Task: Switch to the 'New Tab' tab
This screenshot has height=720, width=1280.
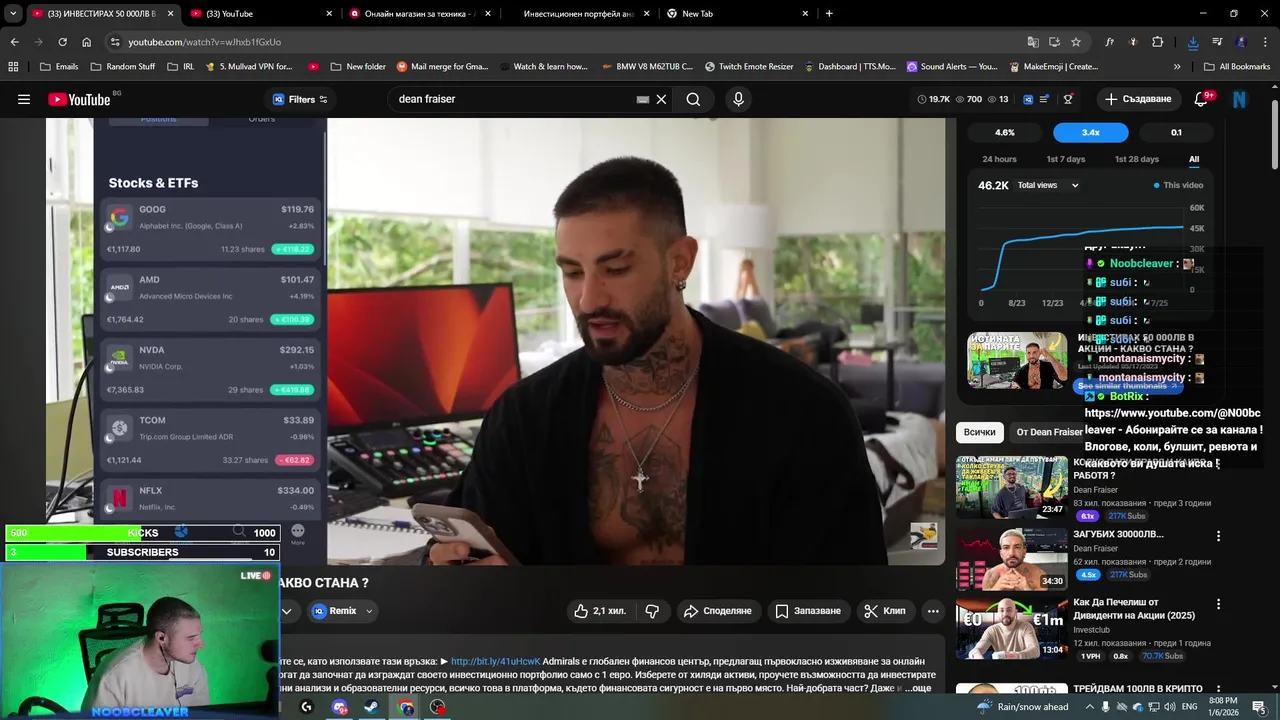Action: pyautogui.click(x=738, y=13)
